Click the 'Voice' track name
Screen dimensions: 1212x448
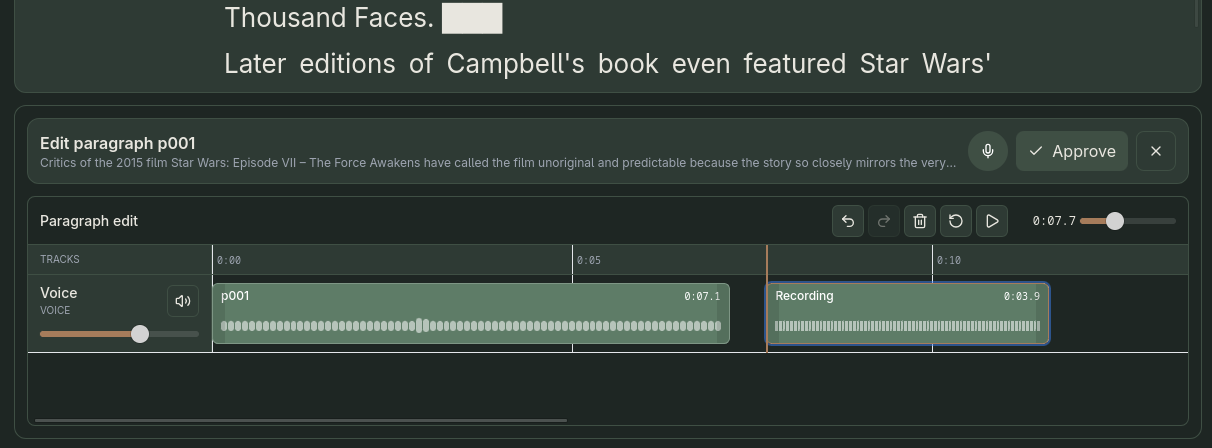[59, 293]
